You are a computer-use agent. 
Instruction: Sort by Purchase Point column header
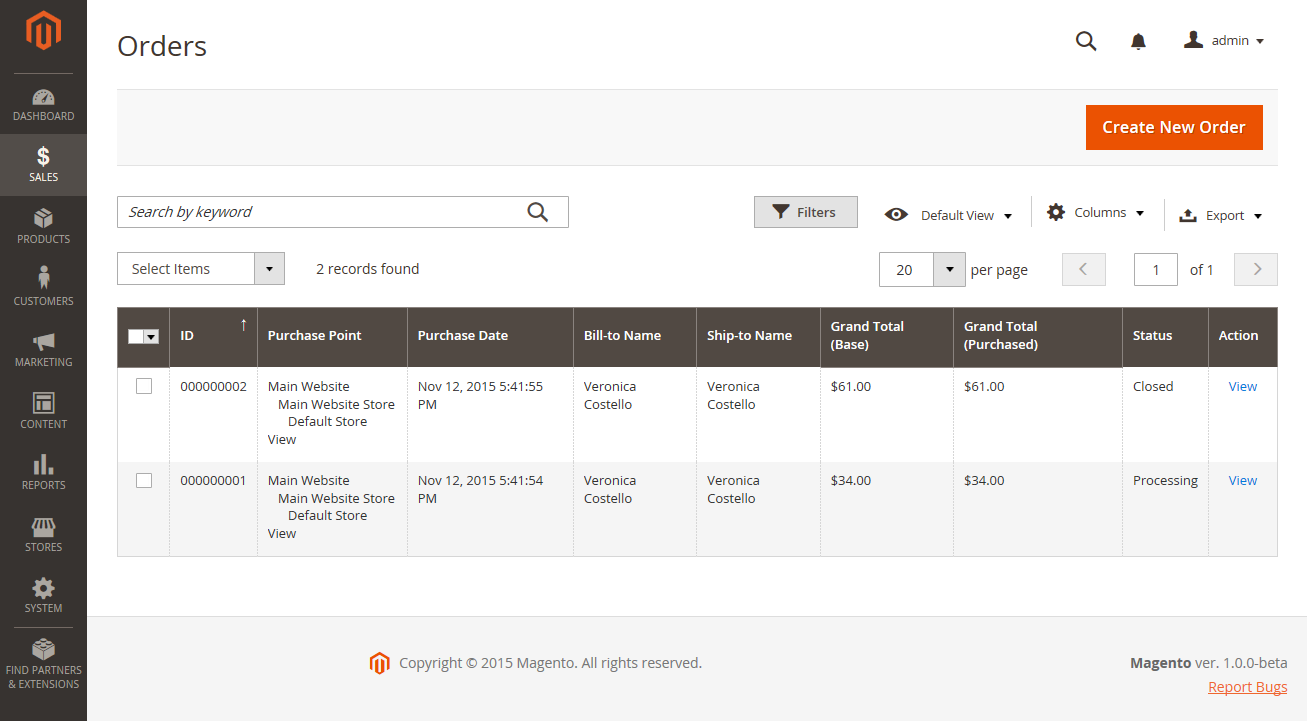(332, 336)
